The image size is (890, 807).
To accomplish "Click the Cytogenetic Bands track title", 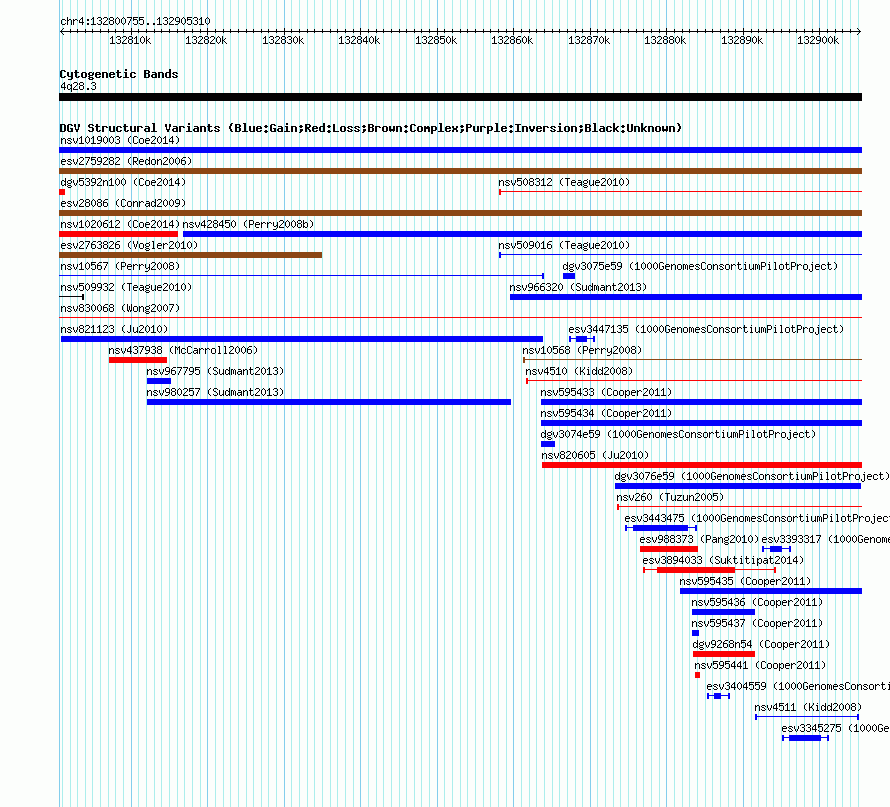I will point(119,74).
